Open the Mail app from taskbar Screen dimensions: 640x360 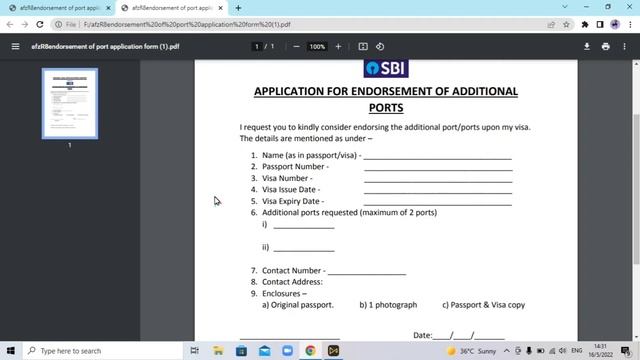(x=264, y=351)
